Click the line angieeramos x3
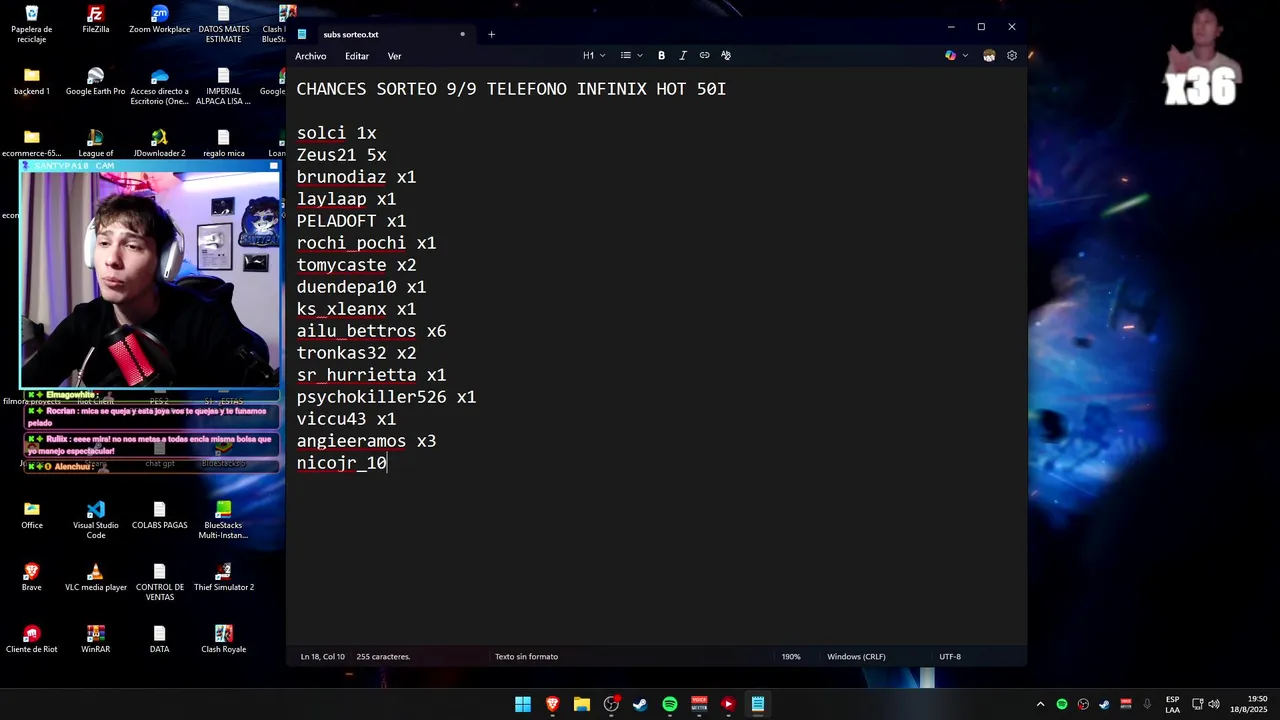This screenshot has height=720, width=1280. pos(366,441)
